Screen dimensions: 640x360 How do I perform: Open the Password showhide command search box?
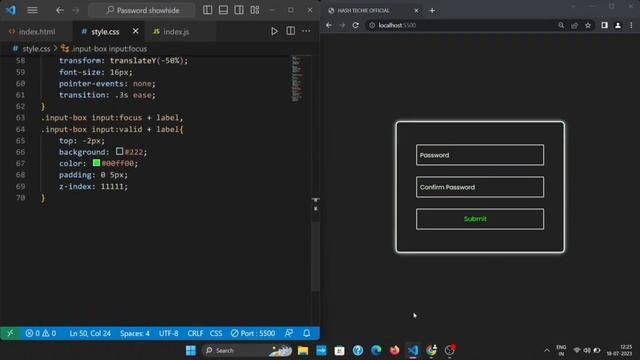point(142,10)
